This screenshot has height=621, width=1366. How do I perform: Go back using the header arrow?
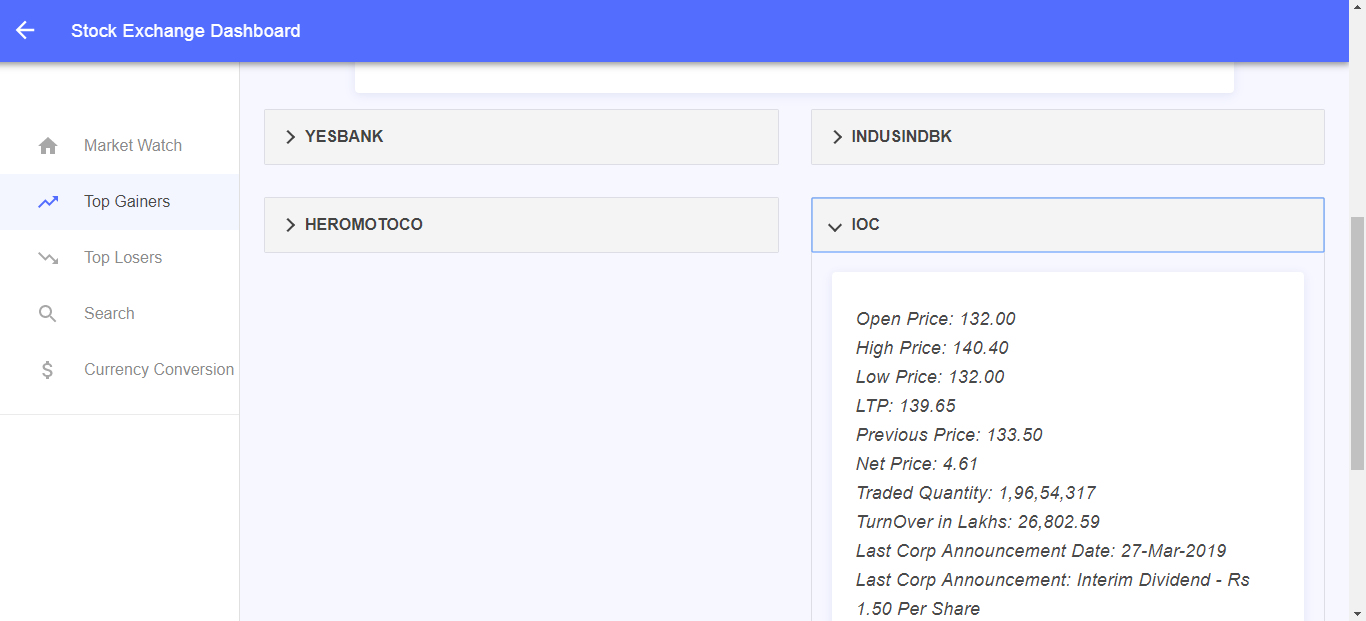tap(25, 31)
